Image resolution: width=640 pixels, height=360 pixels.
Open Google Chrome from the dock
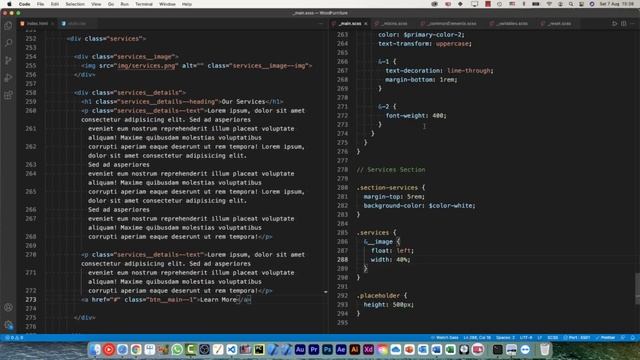pyautogui.click(x=136, y=349)
